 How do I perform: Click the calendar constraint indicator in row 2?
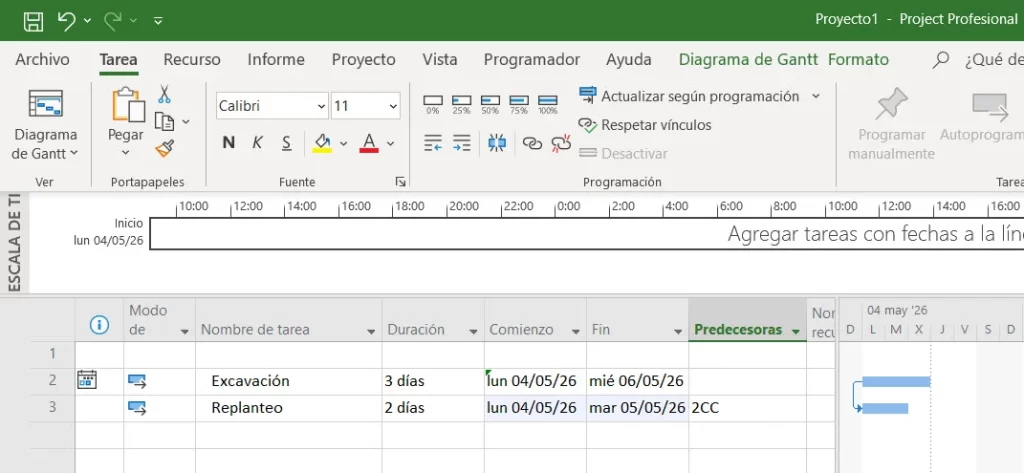point(87,380)
